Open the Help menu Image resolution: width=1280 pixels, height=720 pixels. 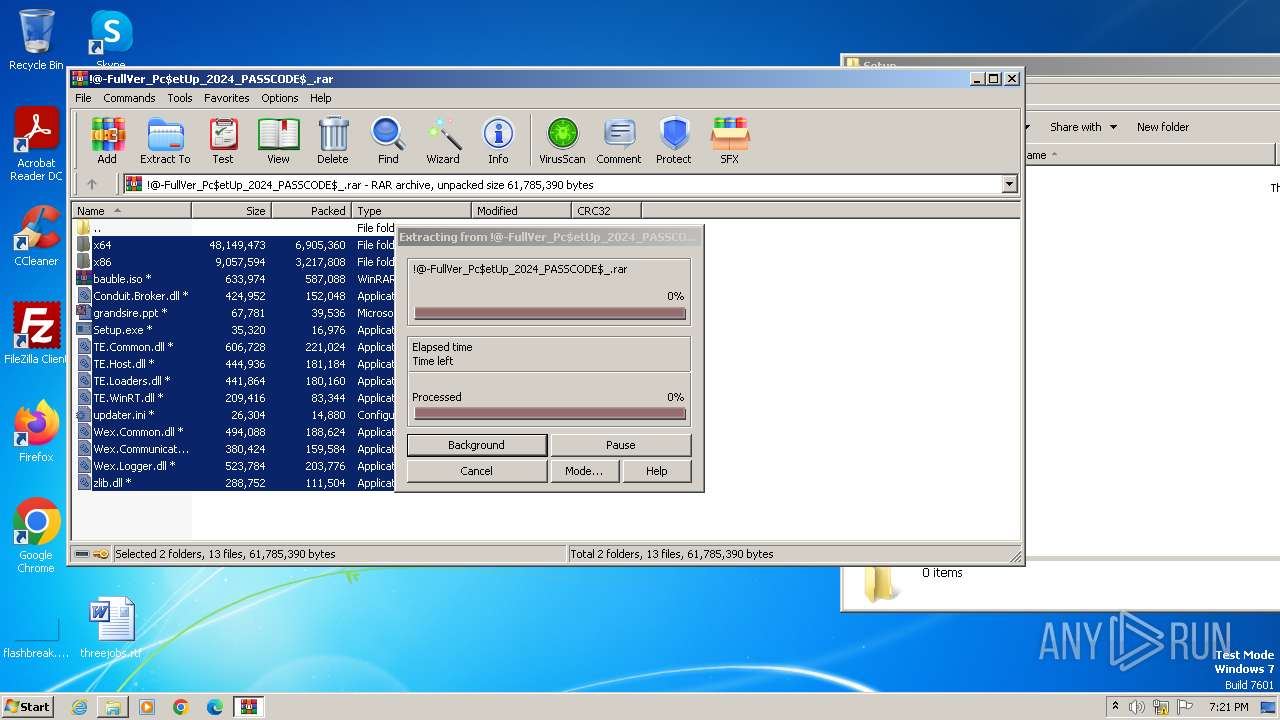[x=321, y=98]
